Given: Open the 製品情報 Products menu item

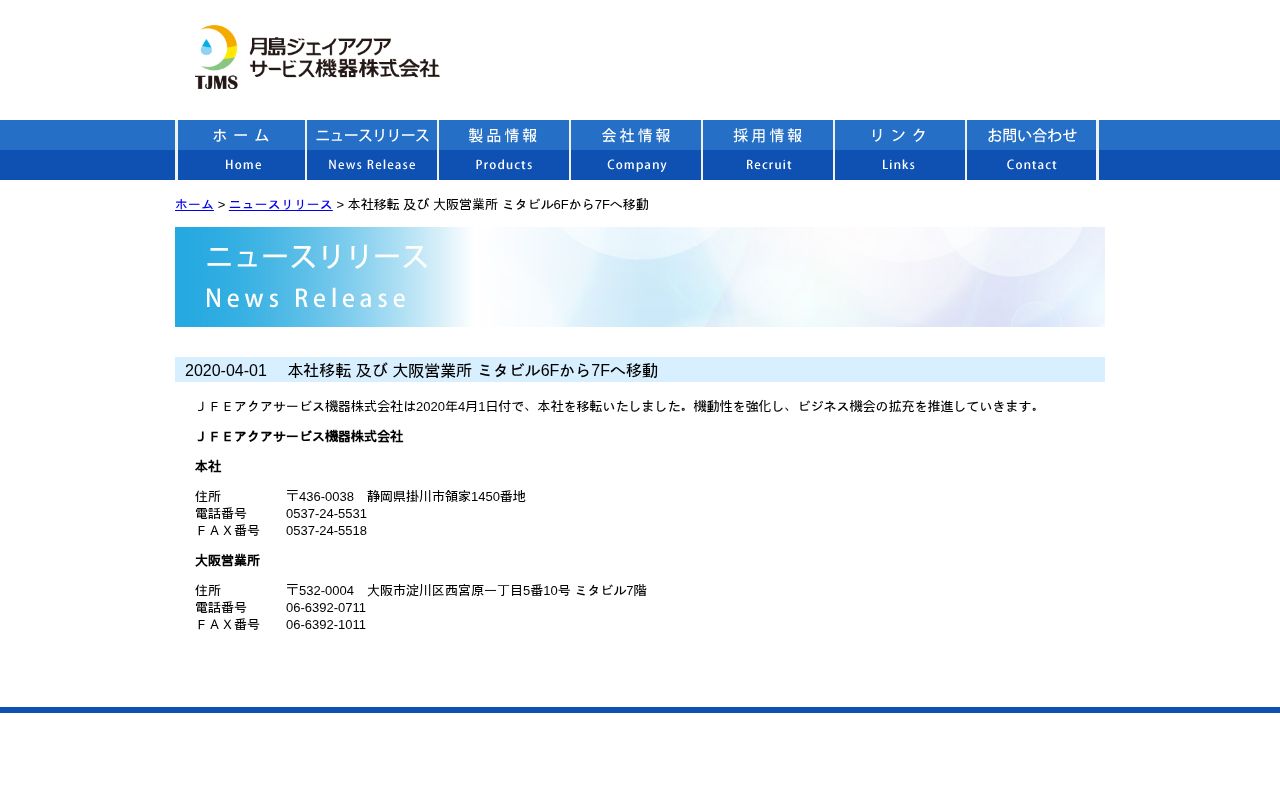Looking at the screenshot, I should 504,150.
